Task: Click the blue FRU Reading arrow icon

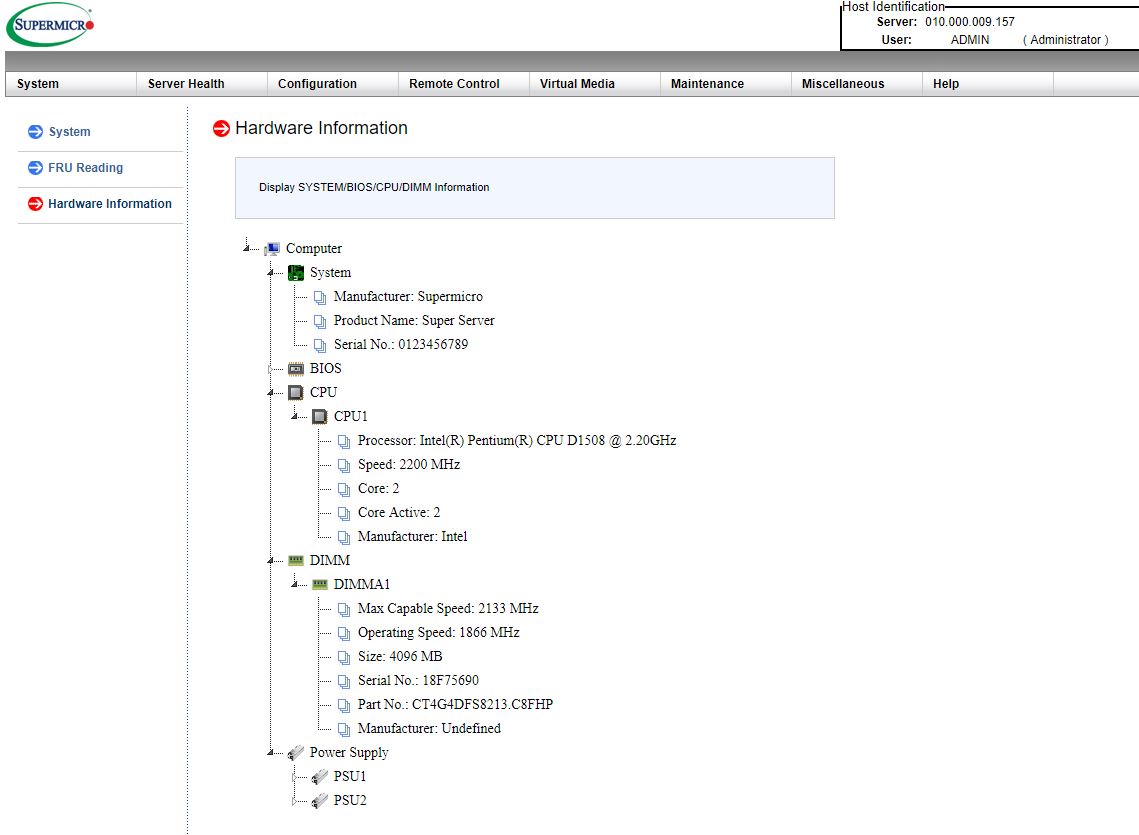Action: pos(35,168)
